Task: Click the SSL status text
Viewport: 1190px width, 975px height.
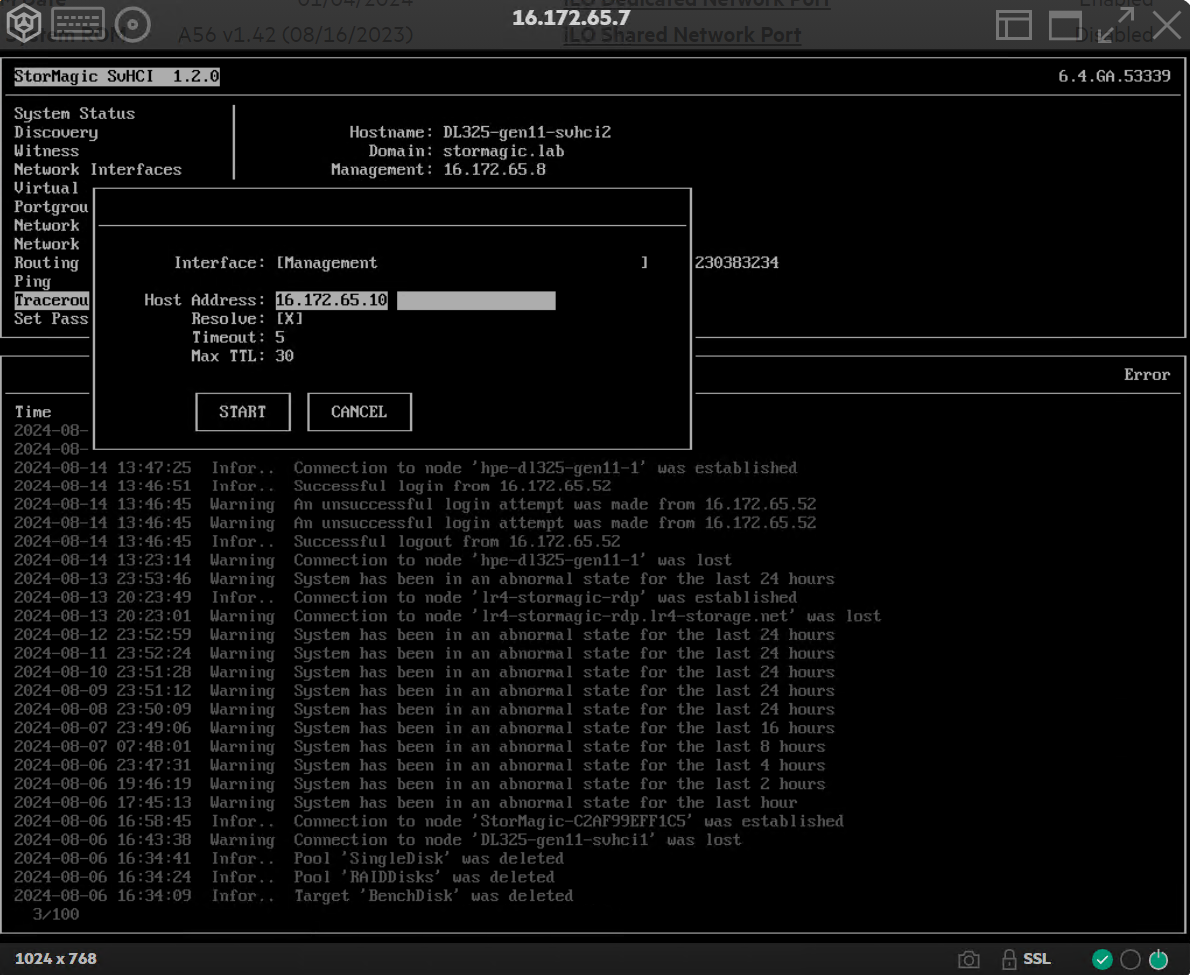Action: point(1037,959)
